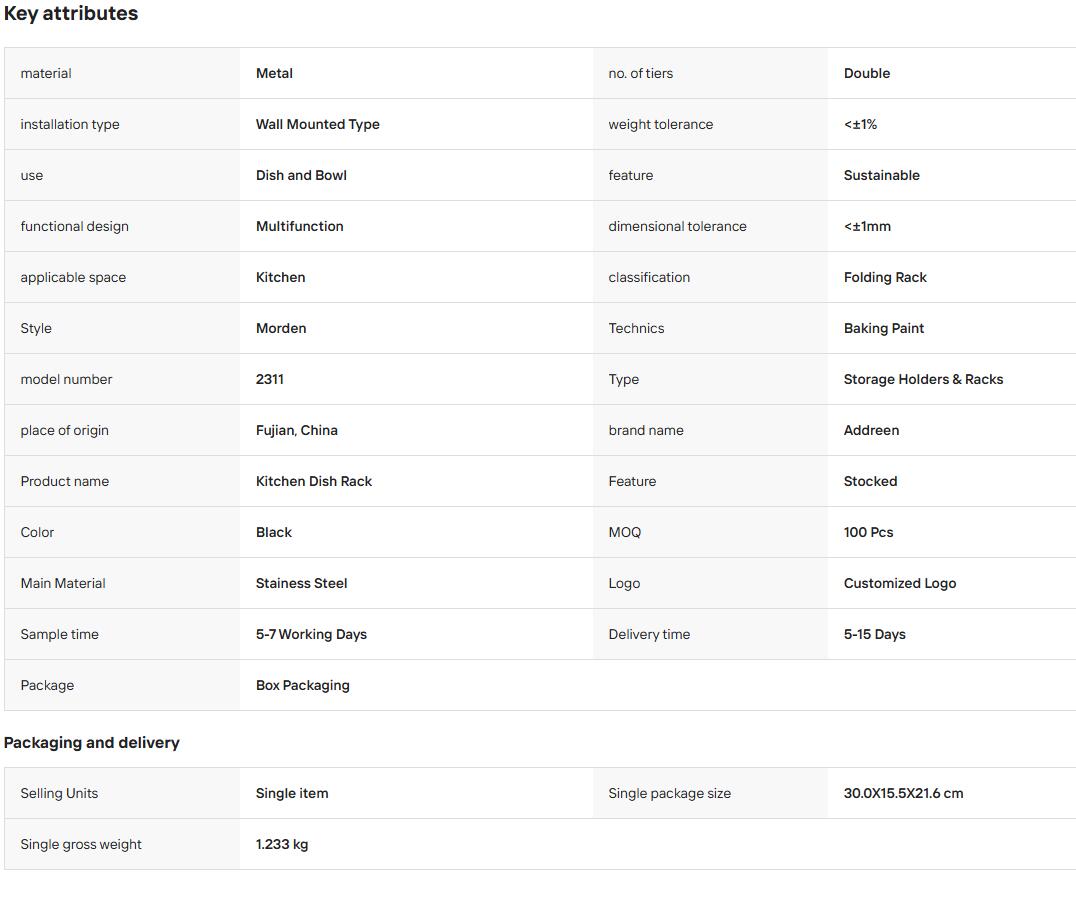This screenshot has height=898, width=1076.
Task: Click the Stainess Steel material value
Action: pos(301,583)
